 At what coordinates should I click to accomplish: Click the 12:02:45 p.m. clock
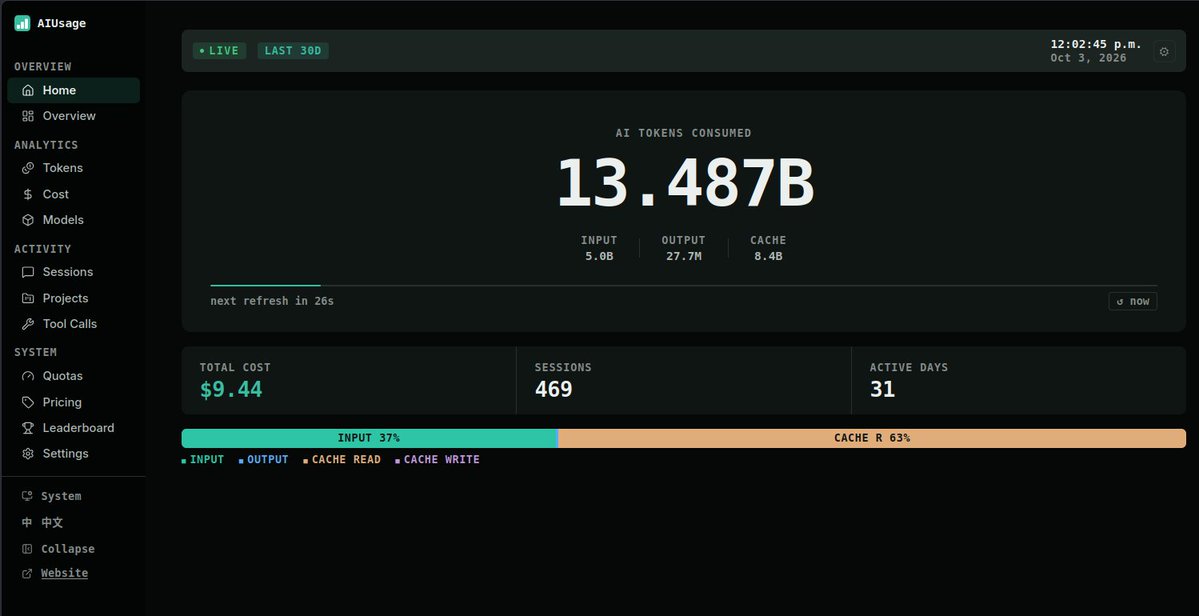[1096, 44]
